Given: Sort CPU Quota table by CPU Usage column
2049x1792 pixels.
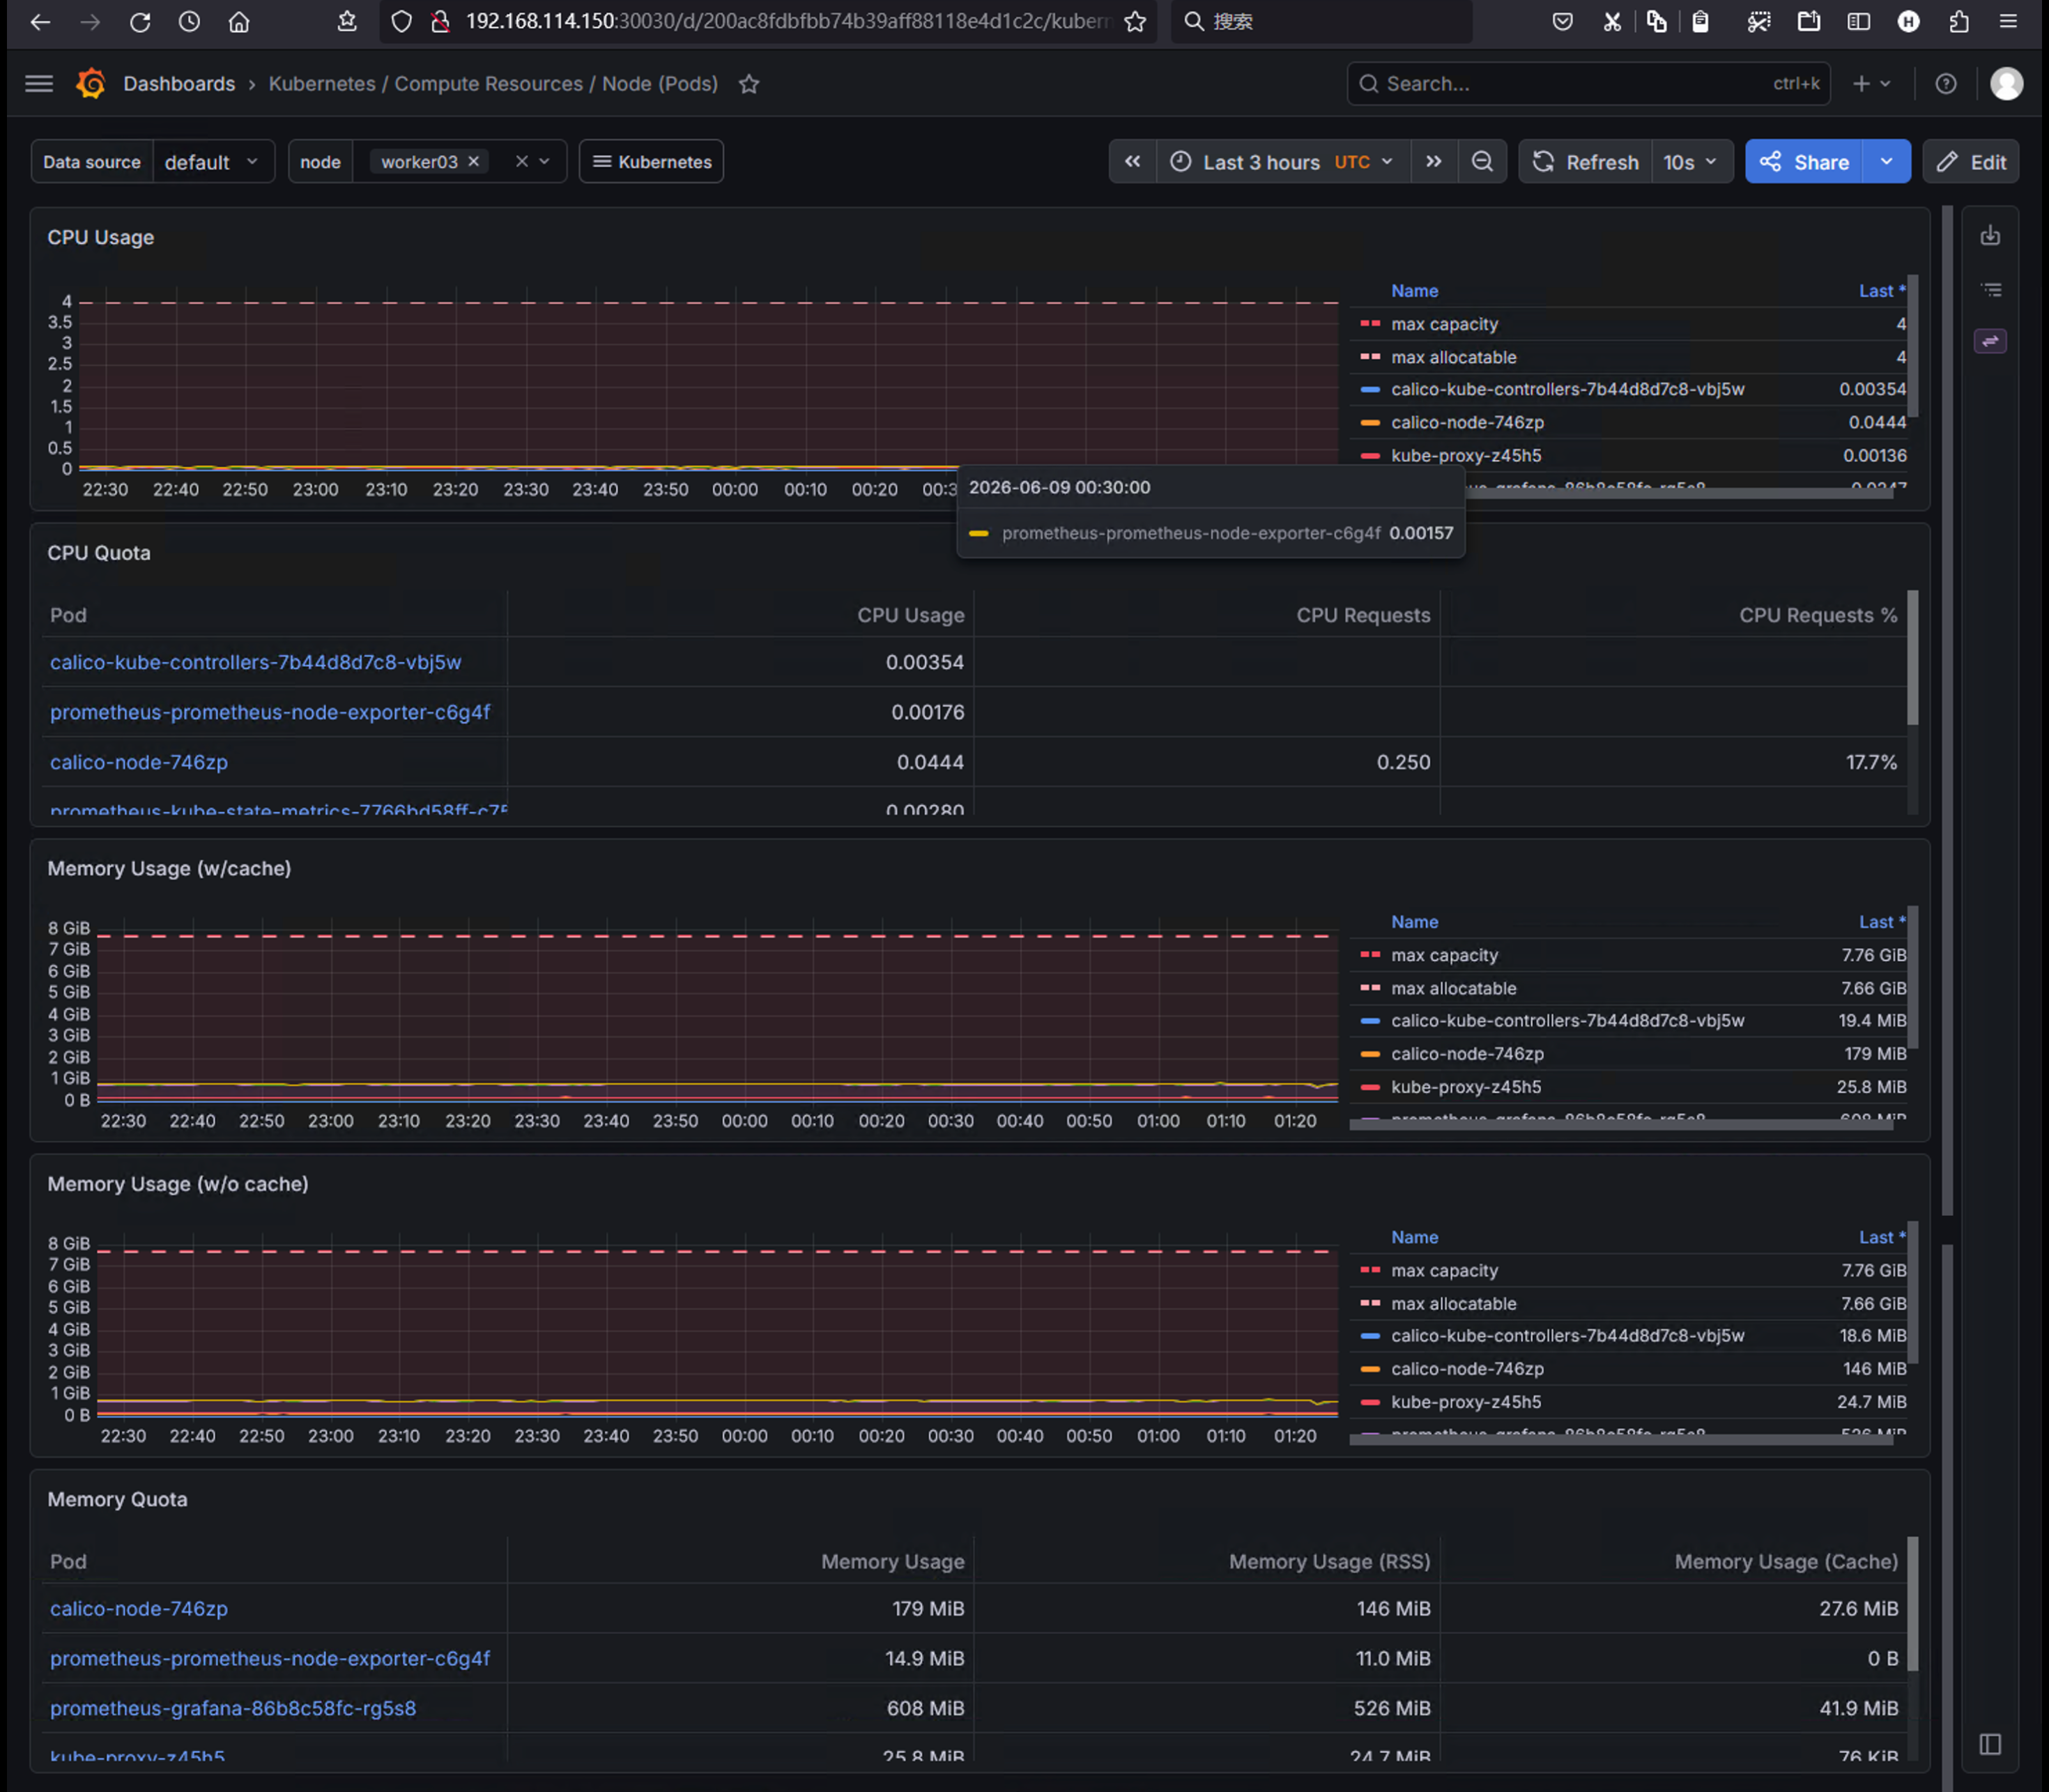Looking at the screenshot, I should [911, 615].
